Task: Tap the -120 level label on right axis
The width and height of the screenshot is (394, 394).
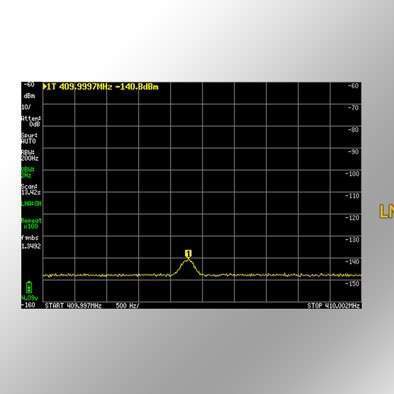Action: tap(352, 217)
